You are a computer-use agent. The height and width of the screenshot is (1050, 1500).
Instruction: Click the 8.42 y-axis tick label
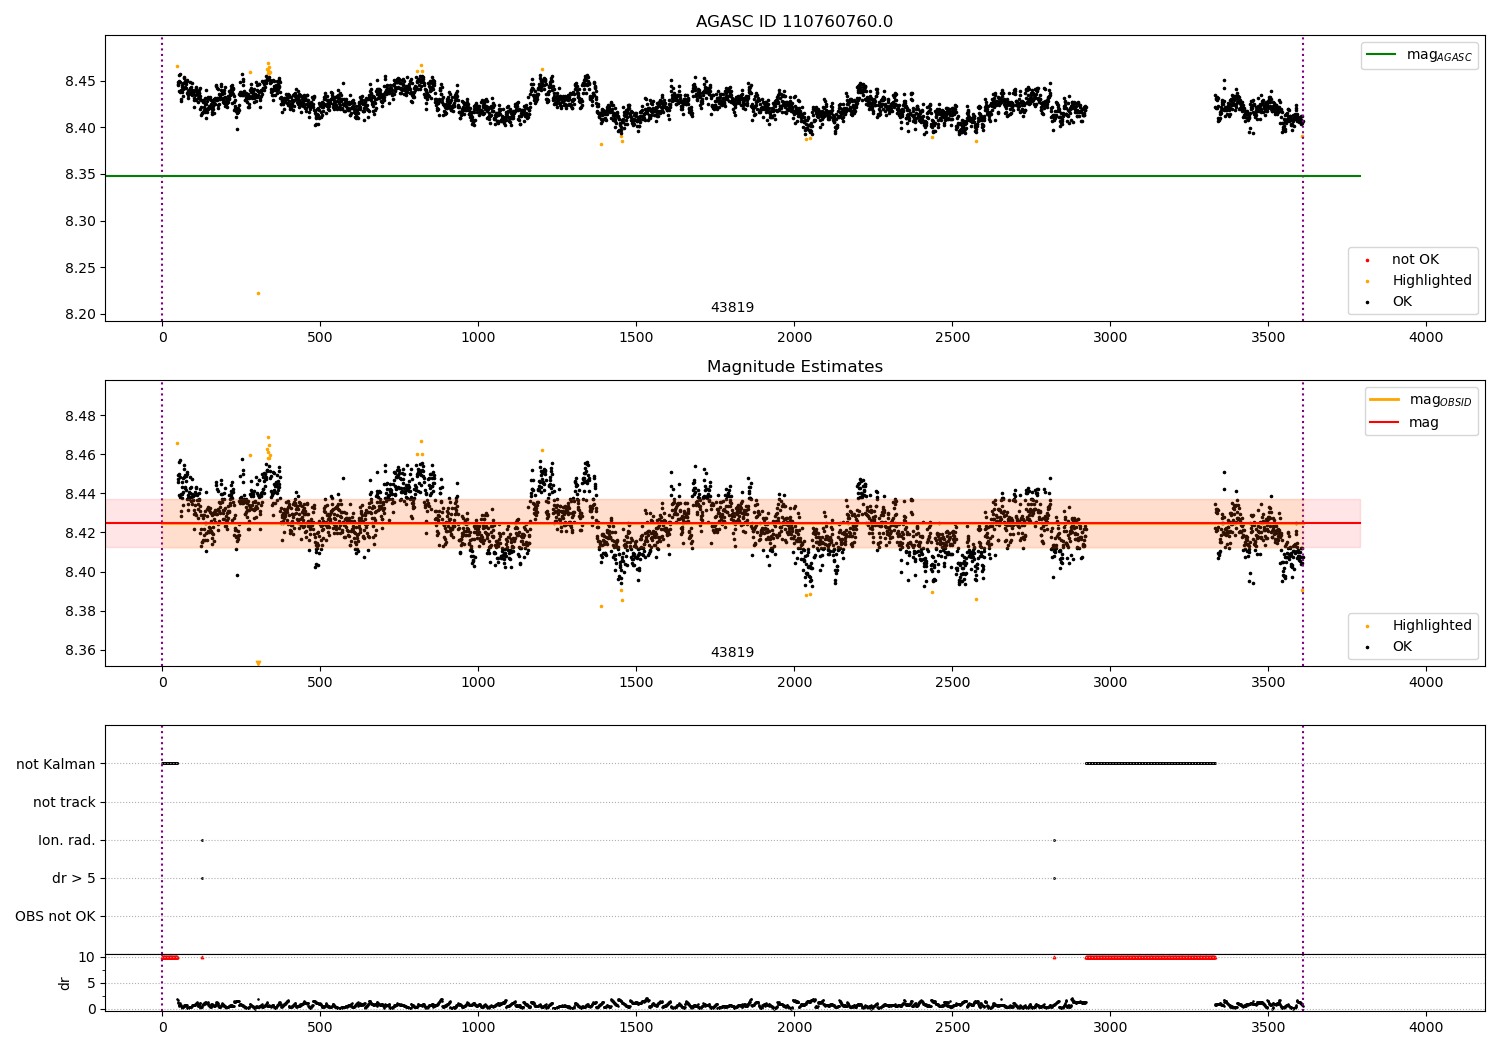(81, 533)
